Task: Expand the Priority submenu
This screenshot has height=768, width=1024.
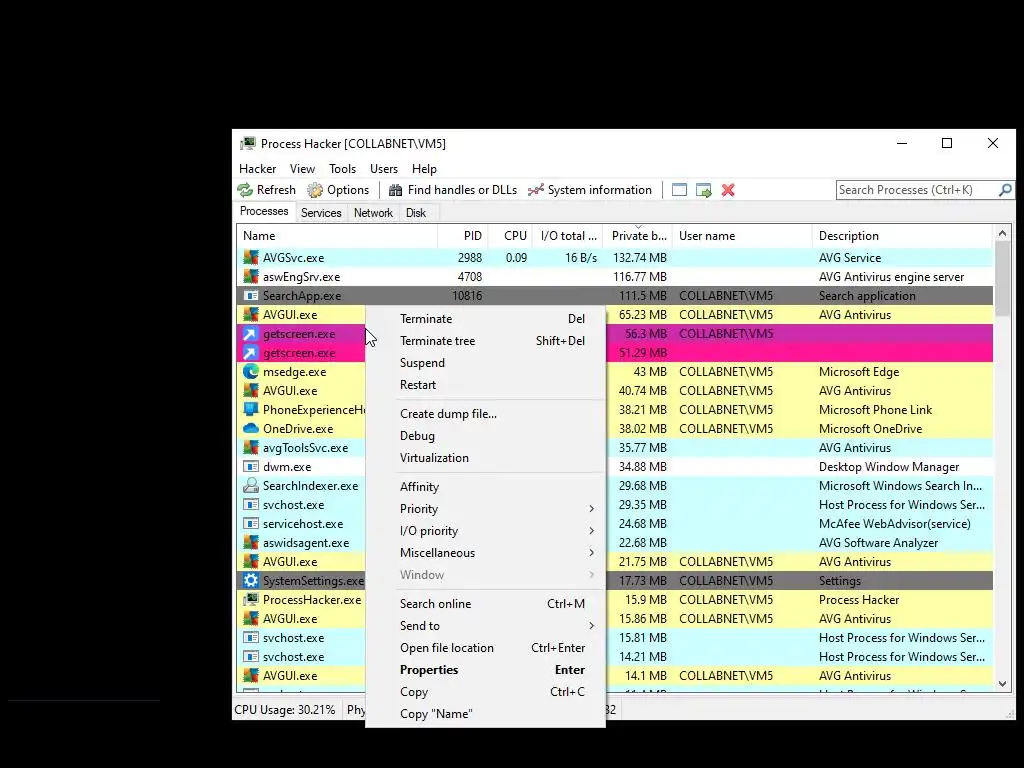Action: pyautogui.click(x=591, y=509)
